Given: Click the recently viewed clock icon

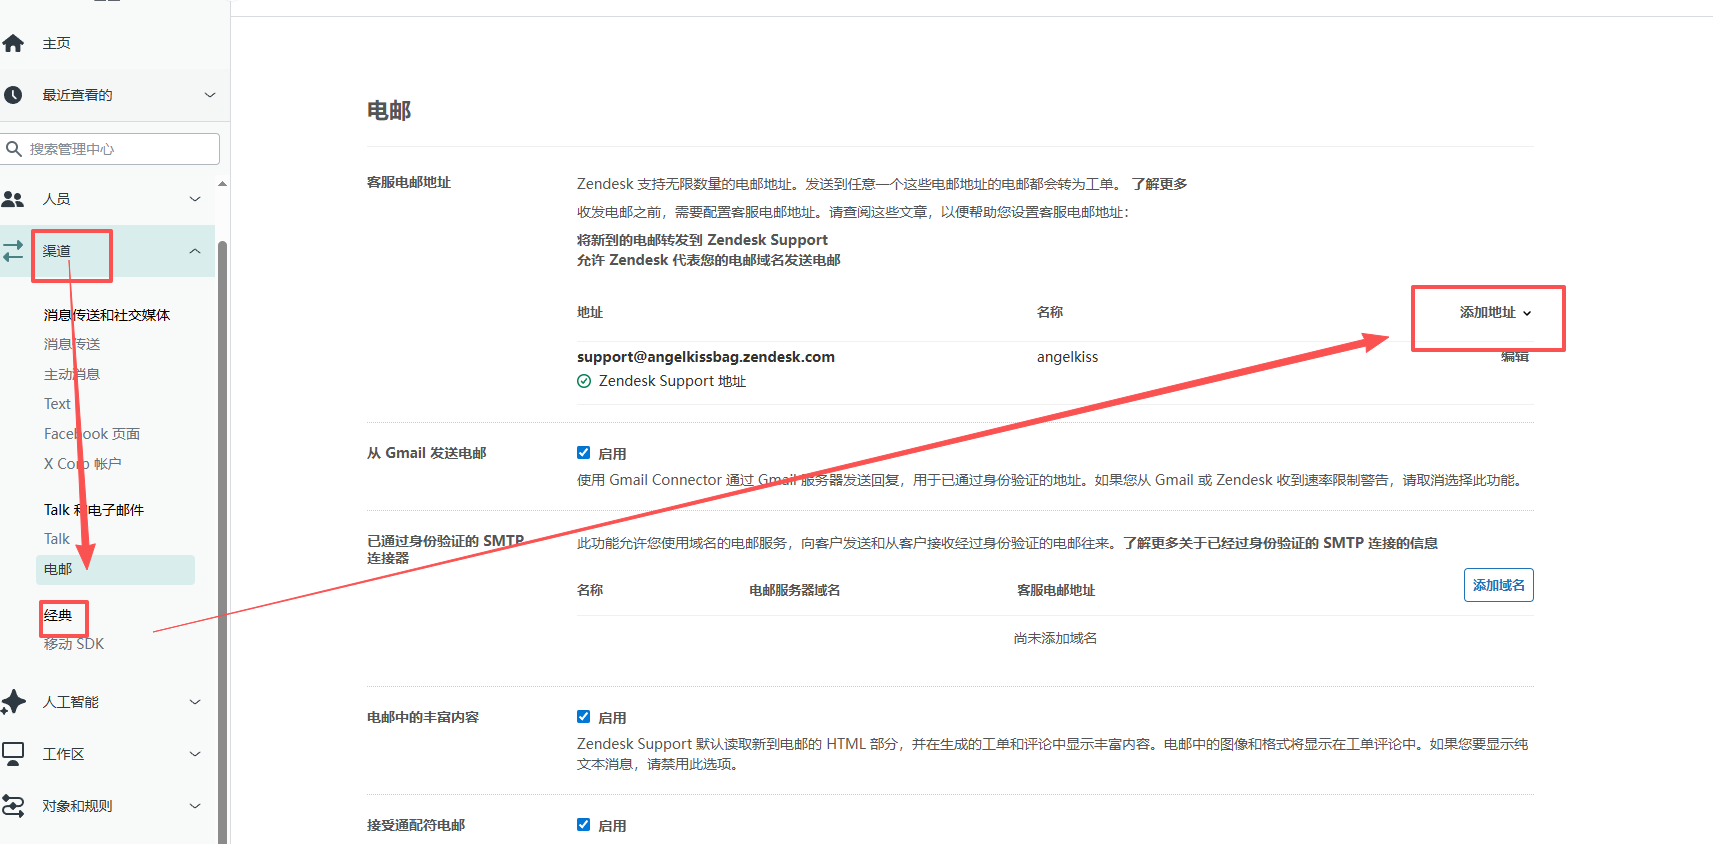Looking at the screenshot, I should pyautogui.click(x=13, y=95).
